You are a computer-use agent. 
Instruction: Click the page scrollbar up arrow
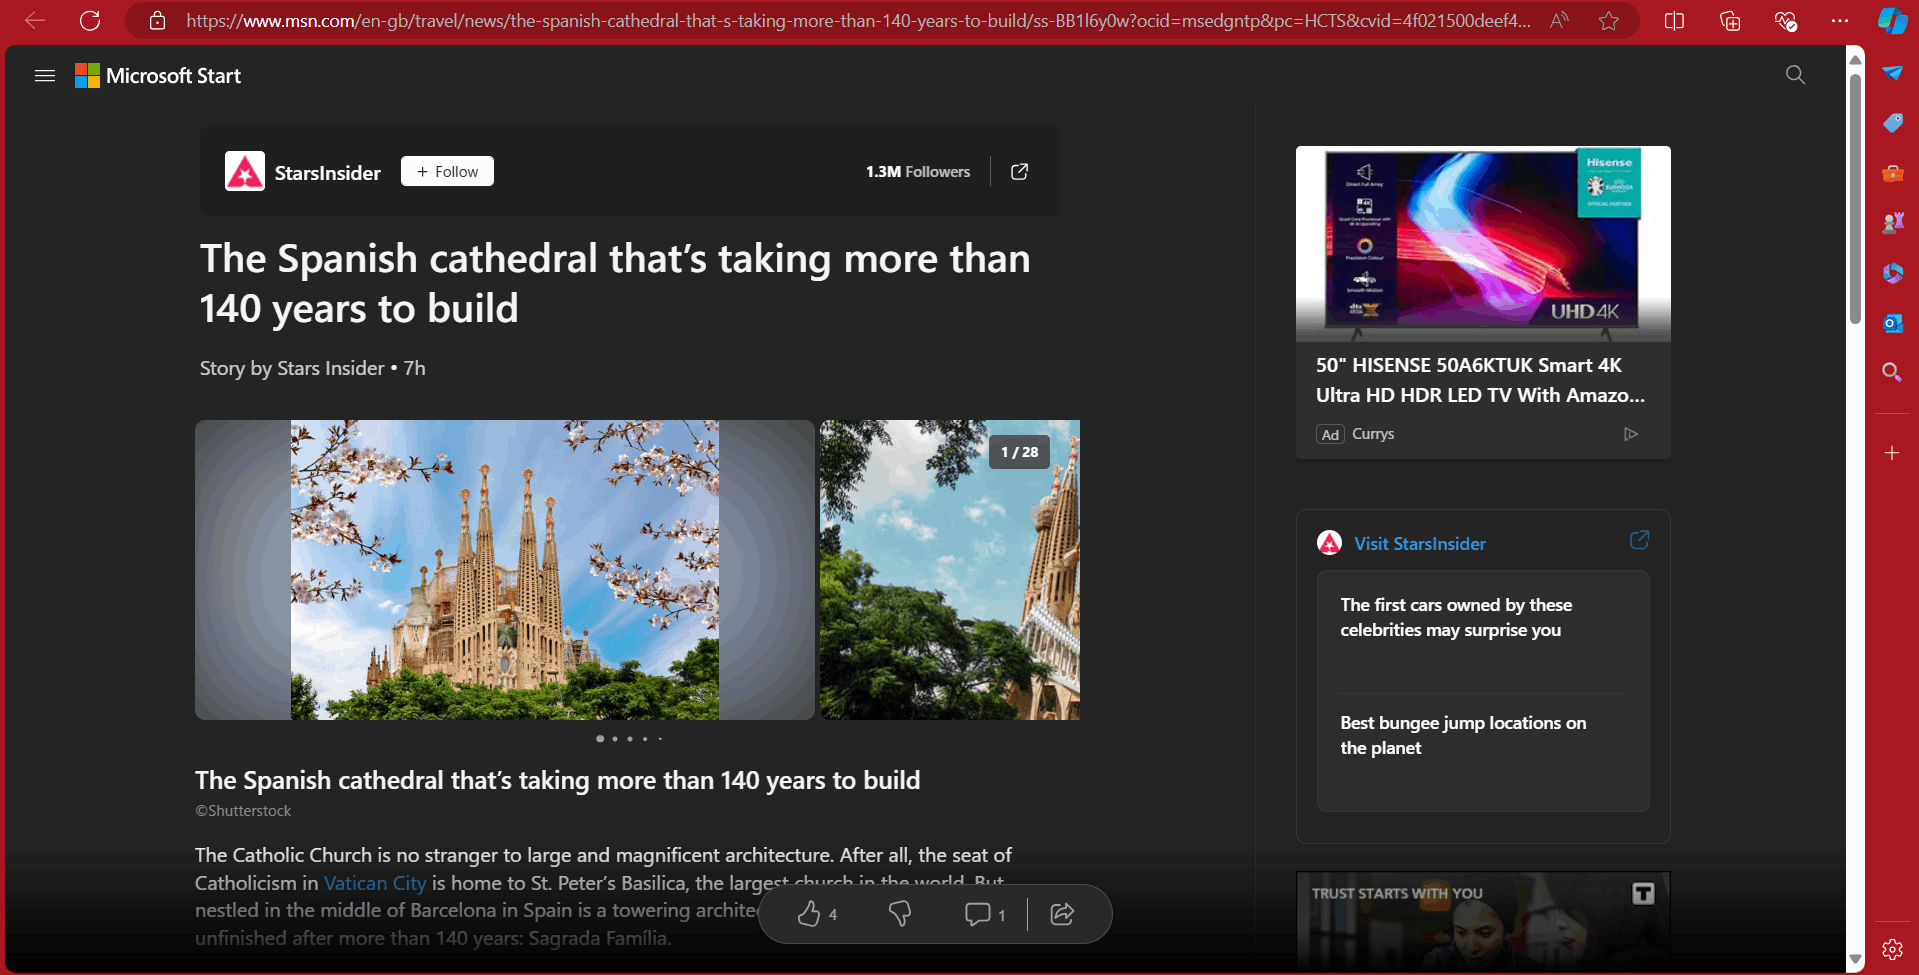click(x=1855, y=59)
